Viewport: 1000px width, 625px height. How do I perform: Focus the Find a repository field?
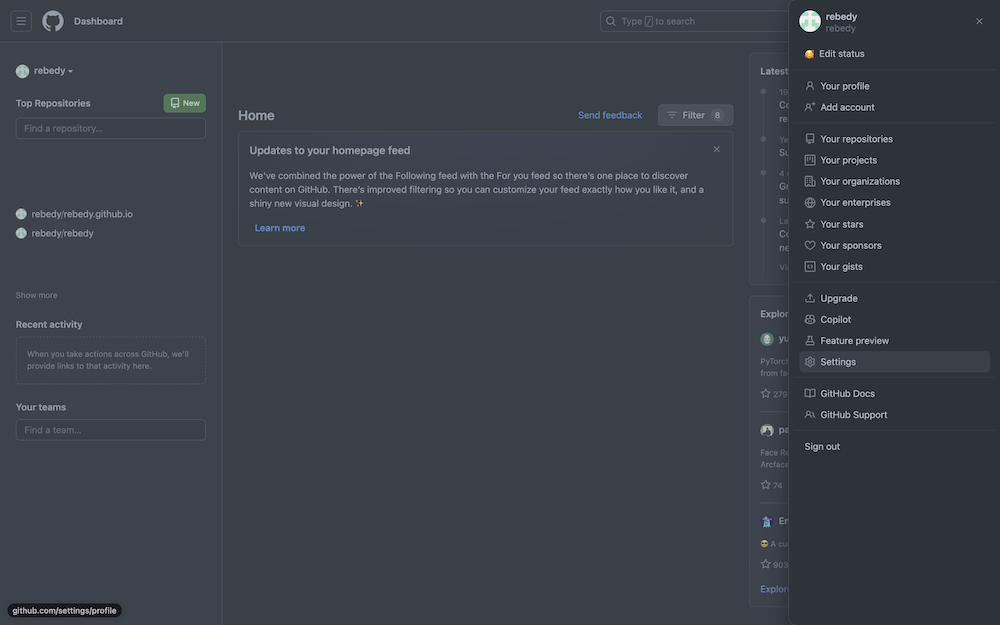111,128
